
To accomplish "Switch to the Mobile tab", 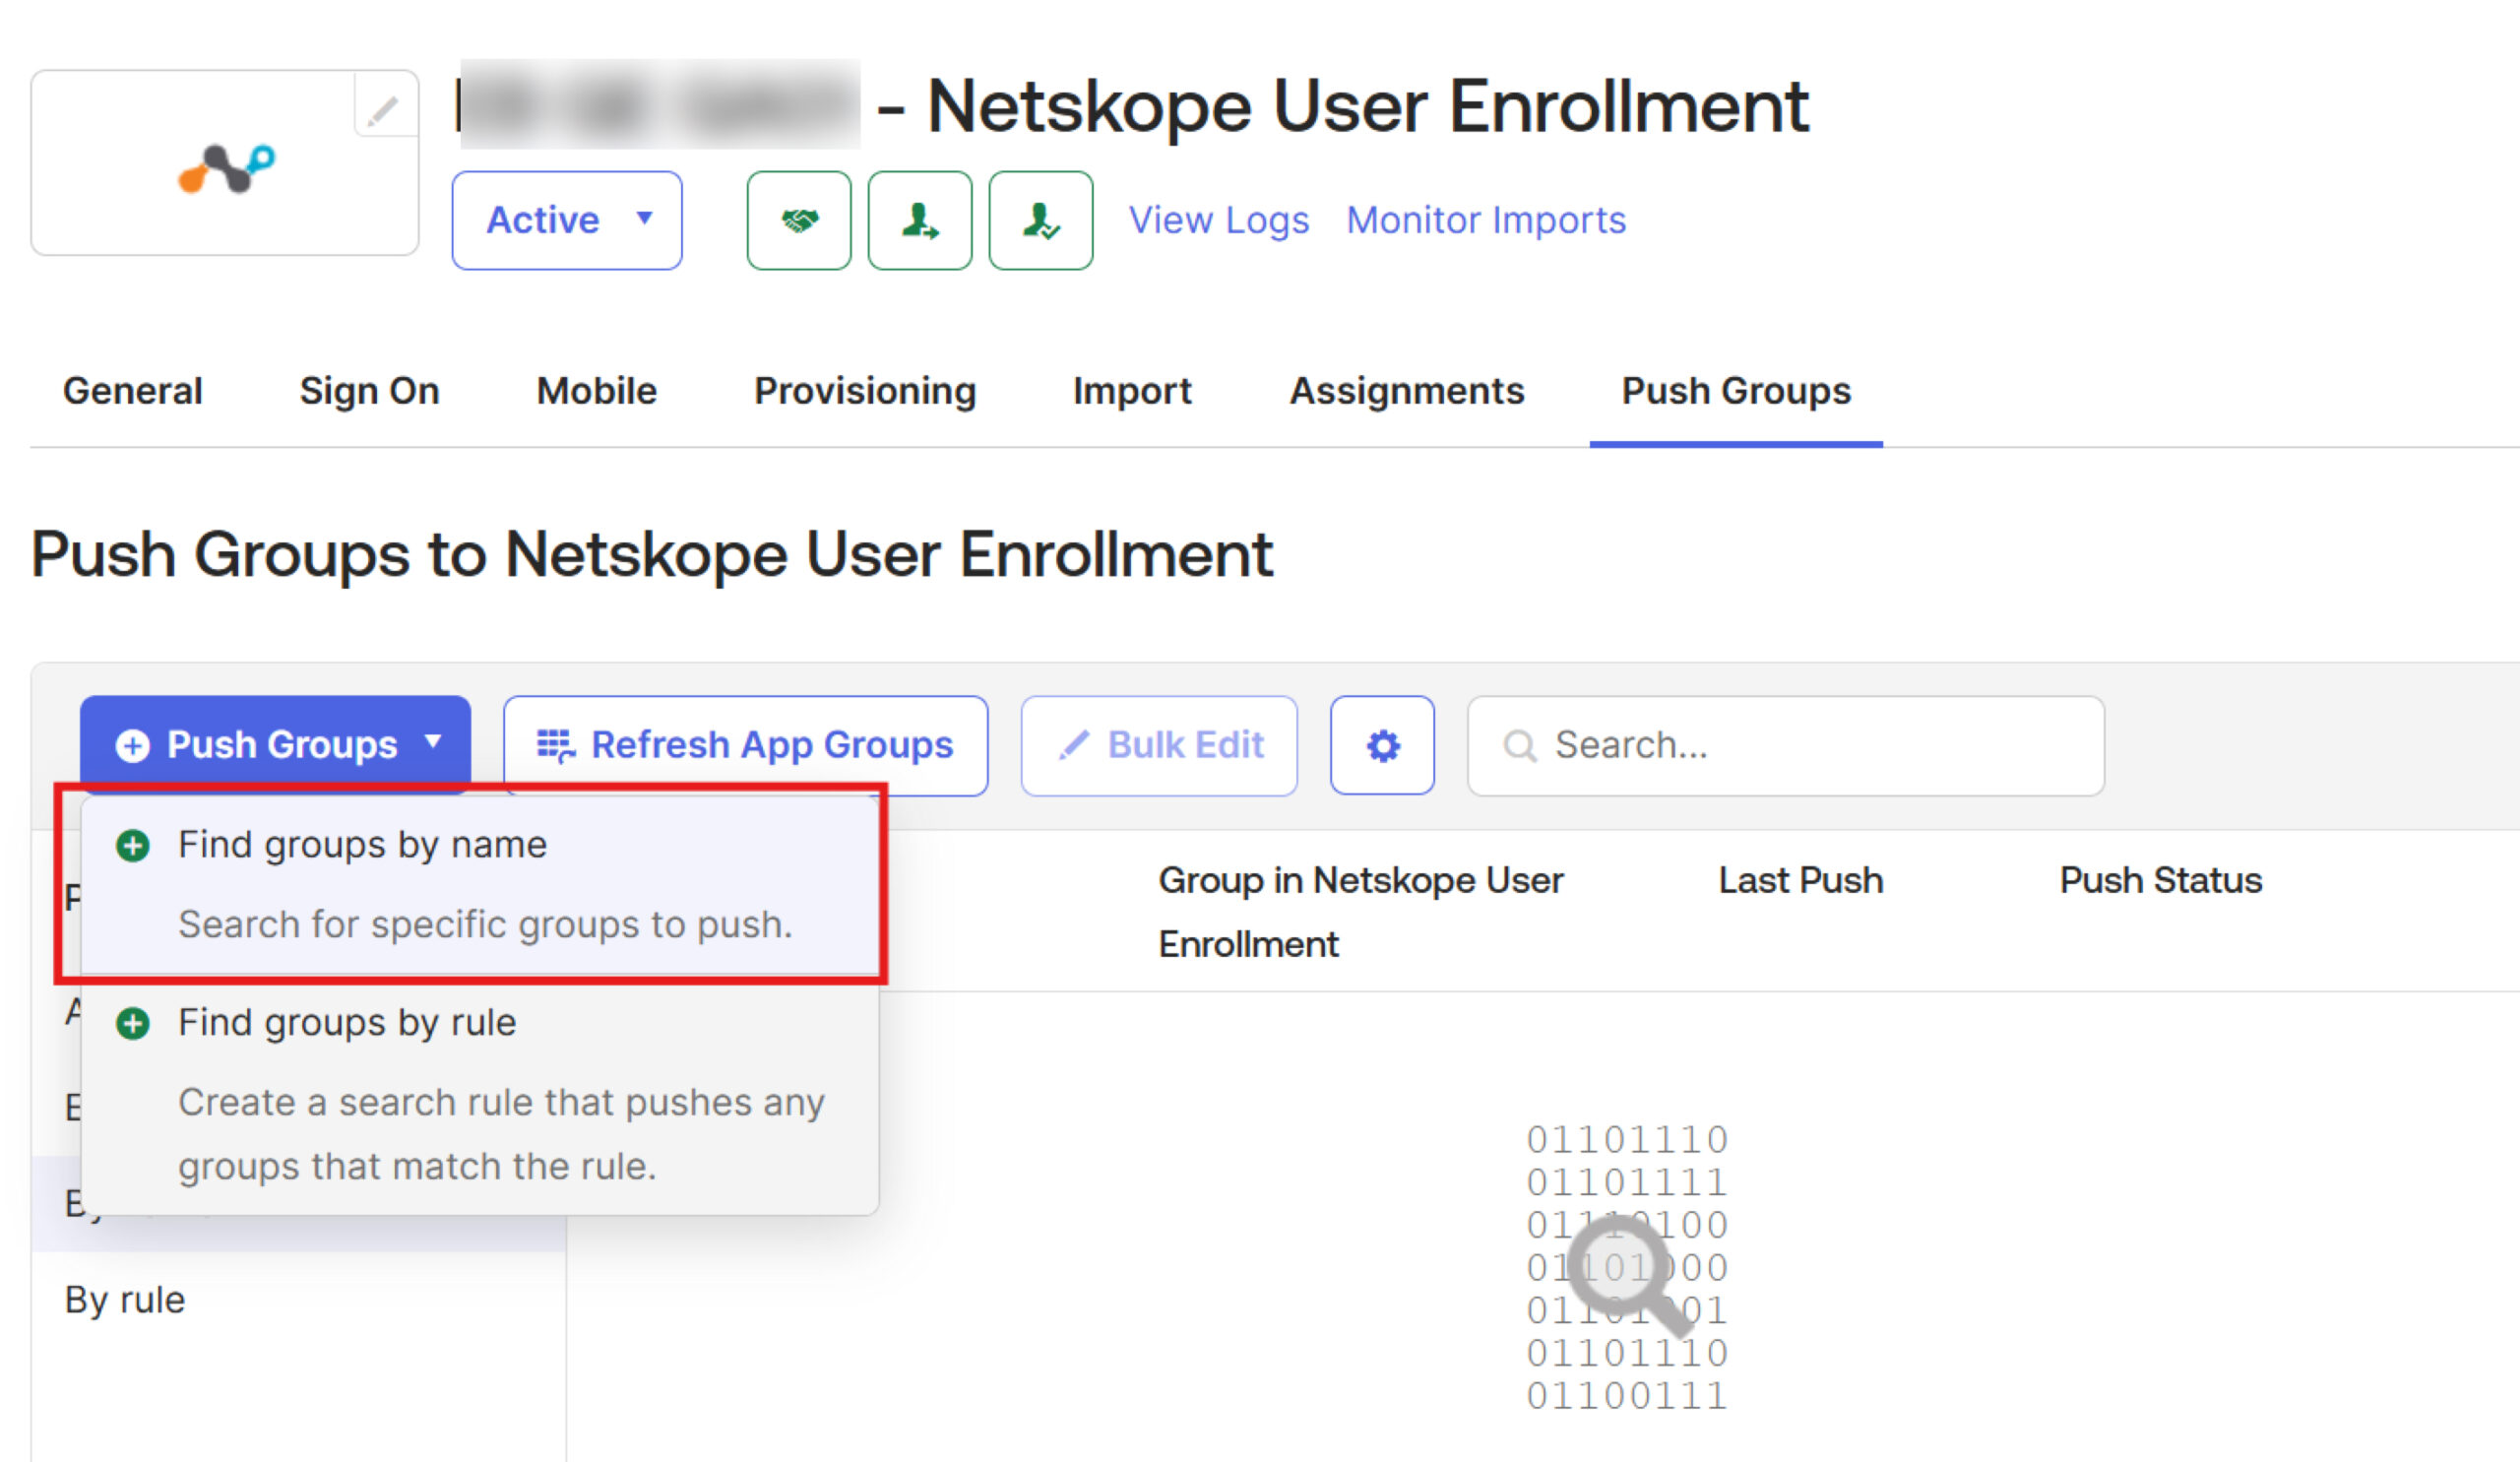I will [x=597, y=391].
